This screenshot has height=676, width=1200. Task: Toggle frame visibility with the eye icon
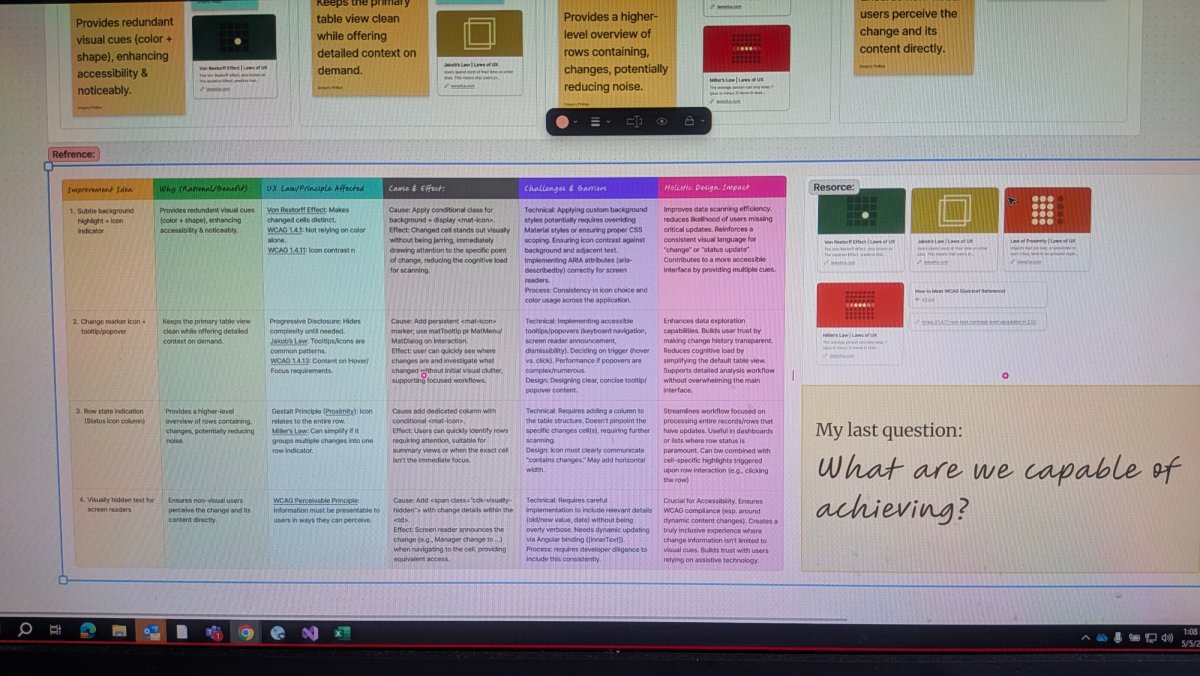coord(662,122)
